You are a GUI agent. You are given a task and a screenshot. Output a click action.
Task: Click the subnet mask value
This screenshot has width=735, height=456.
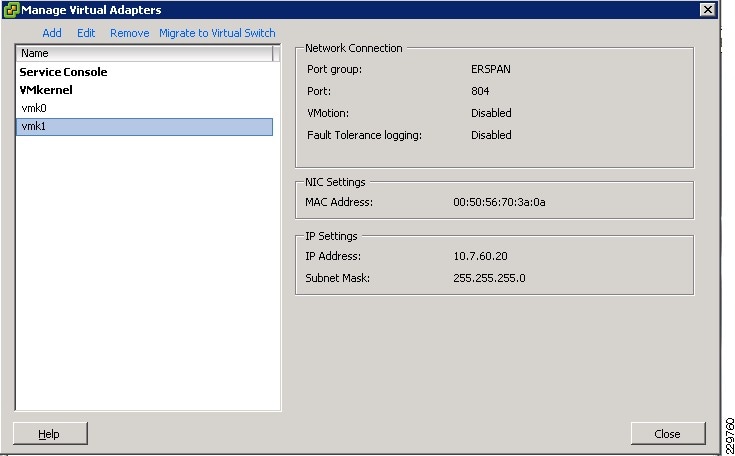[x=489, y=278]
